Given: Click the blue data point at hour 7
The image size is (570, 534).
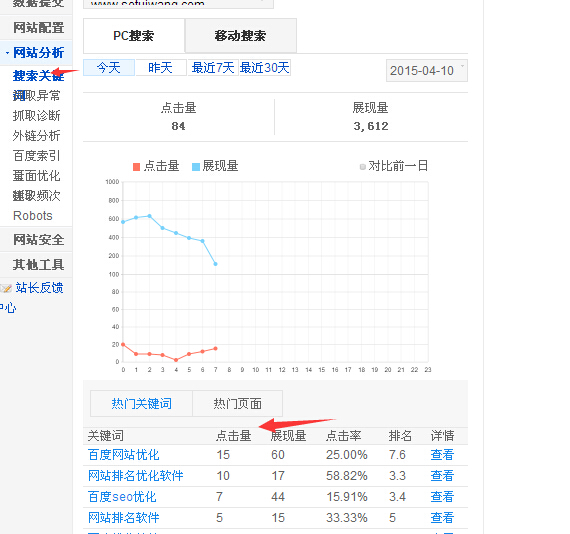Looking at the screenshot, I should [x=216, y=264].
